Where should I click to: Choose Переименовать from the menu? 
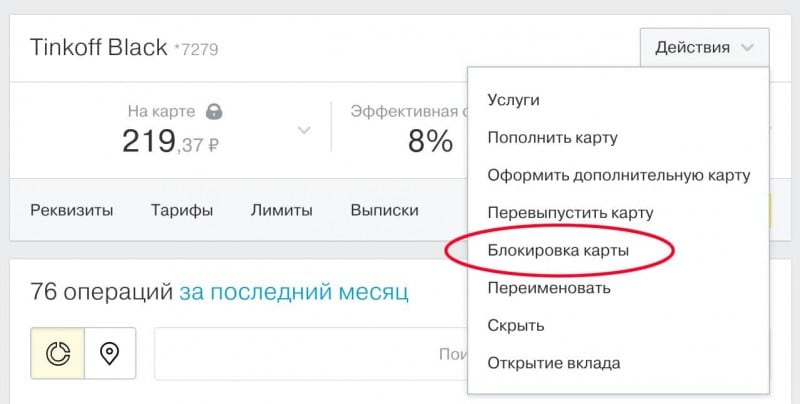coord(549,288)
